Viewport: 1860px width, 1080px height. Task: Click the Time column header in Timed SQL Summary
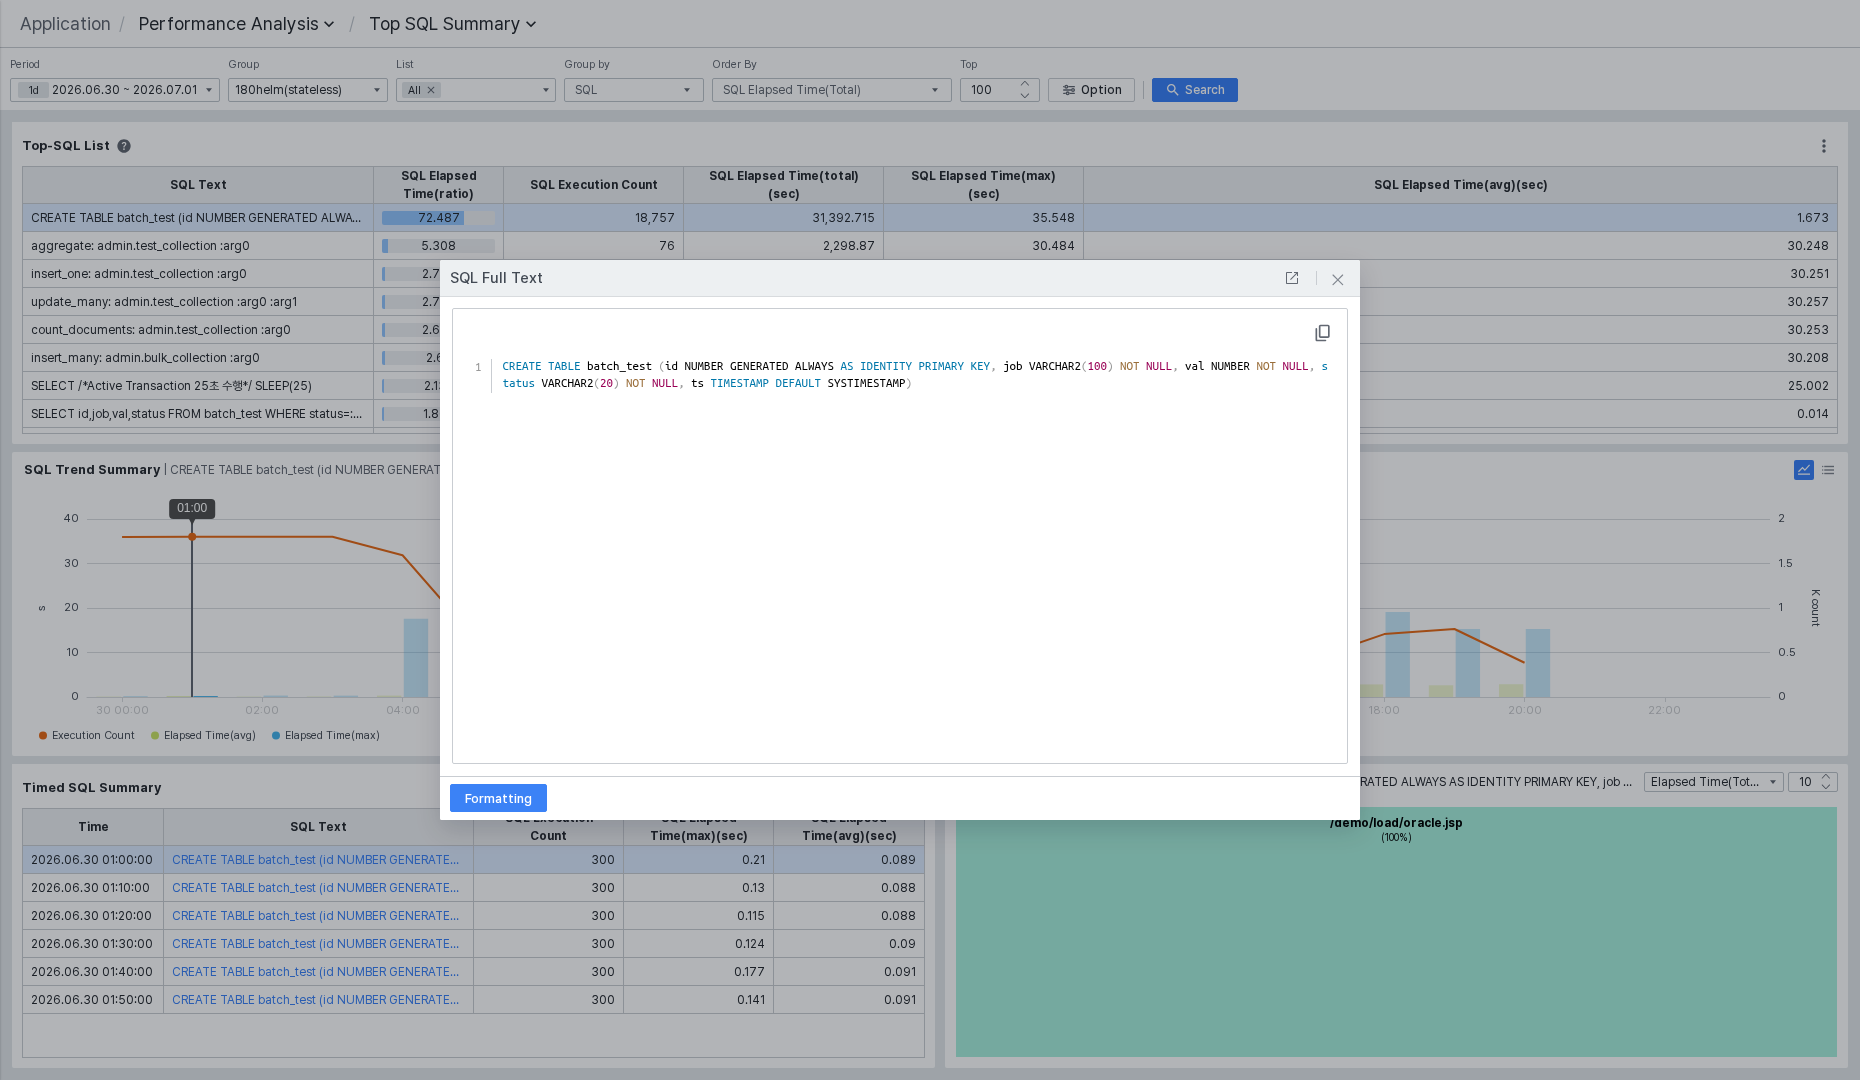point(93,827)
